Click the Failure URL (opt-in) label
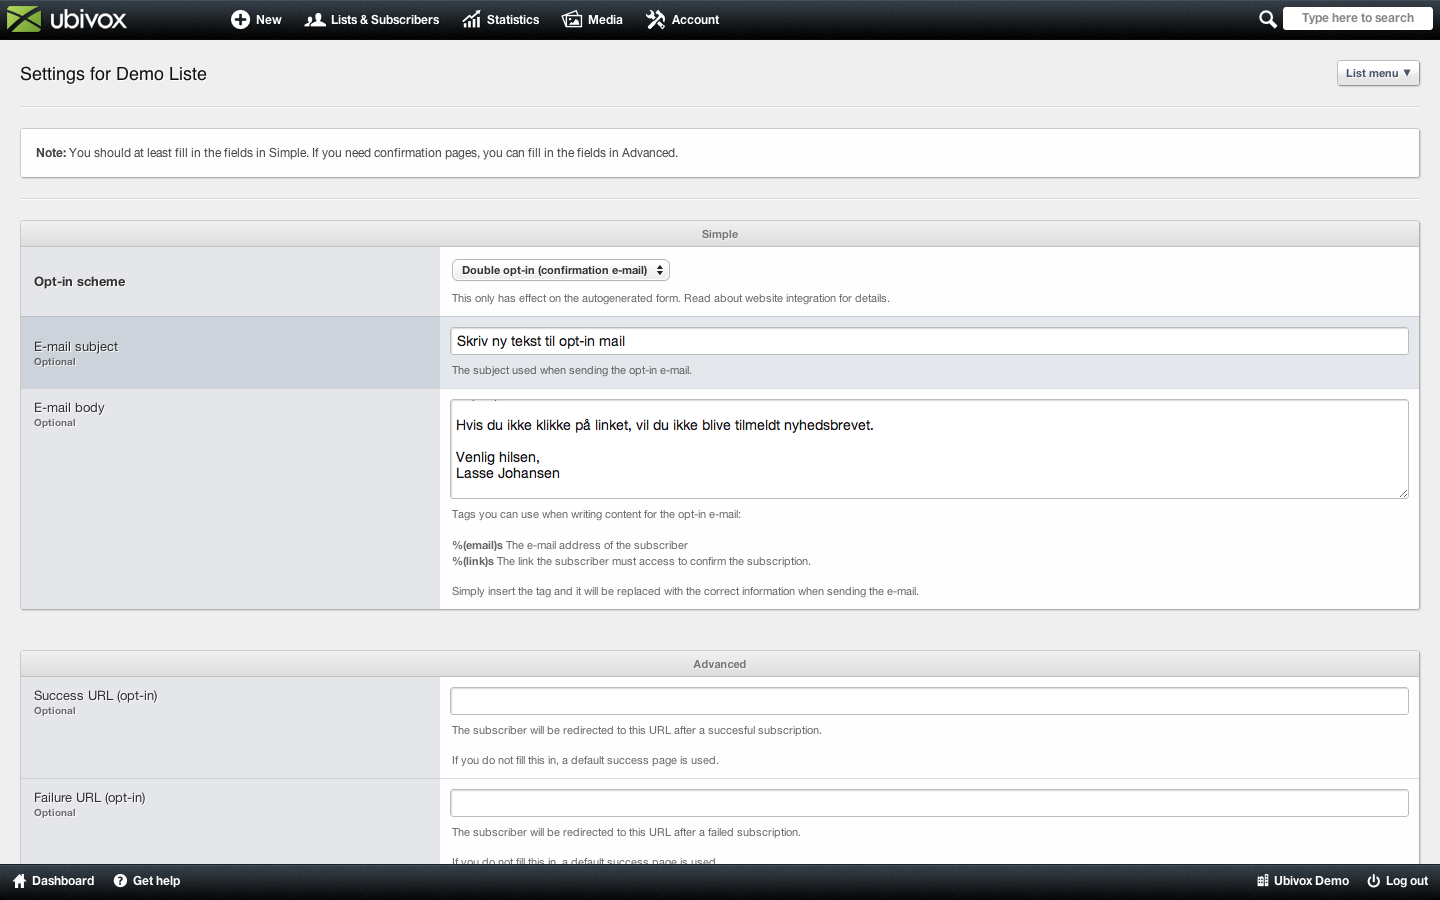This screenshot has width=1440, height=900. (90, 798)
